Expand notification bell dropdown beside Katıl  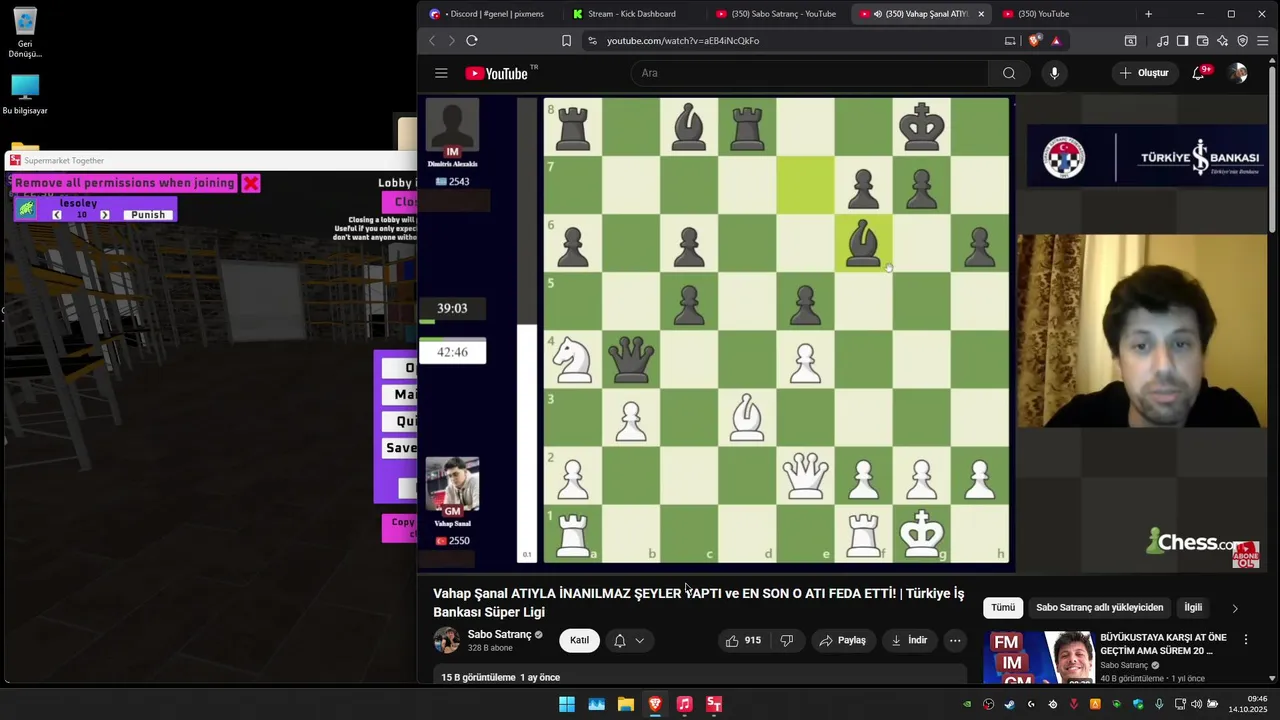(639, 640)
